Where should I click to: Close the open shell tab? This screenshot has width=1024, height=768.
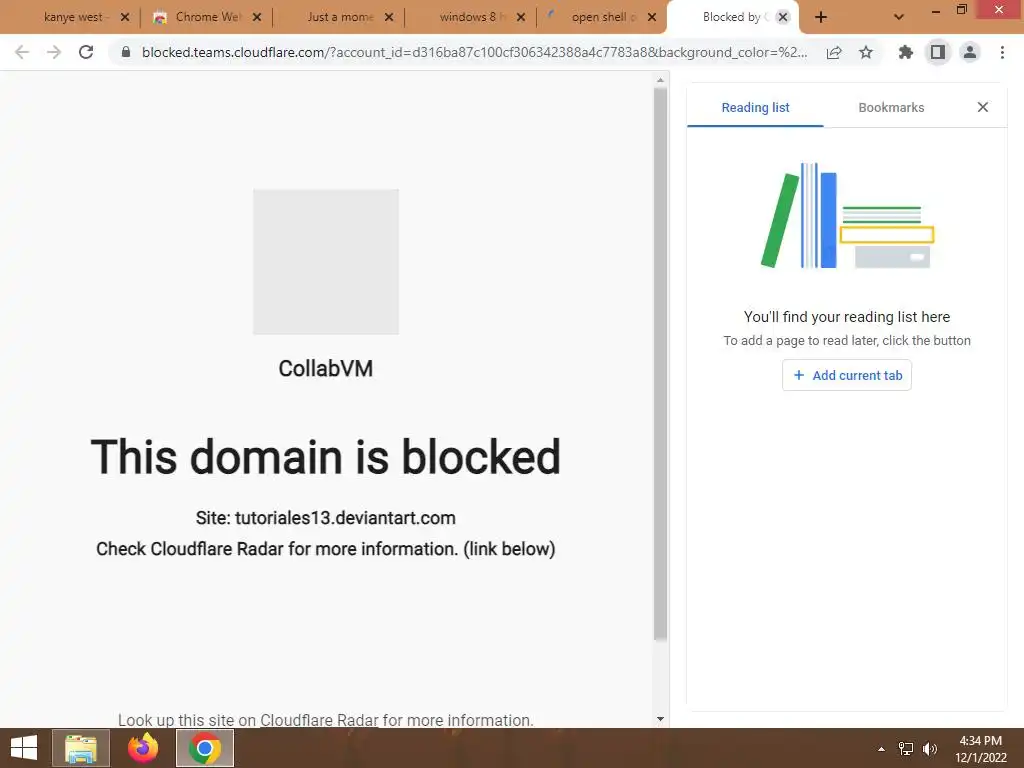click(652, 17)
